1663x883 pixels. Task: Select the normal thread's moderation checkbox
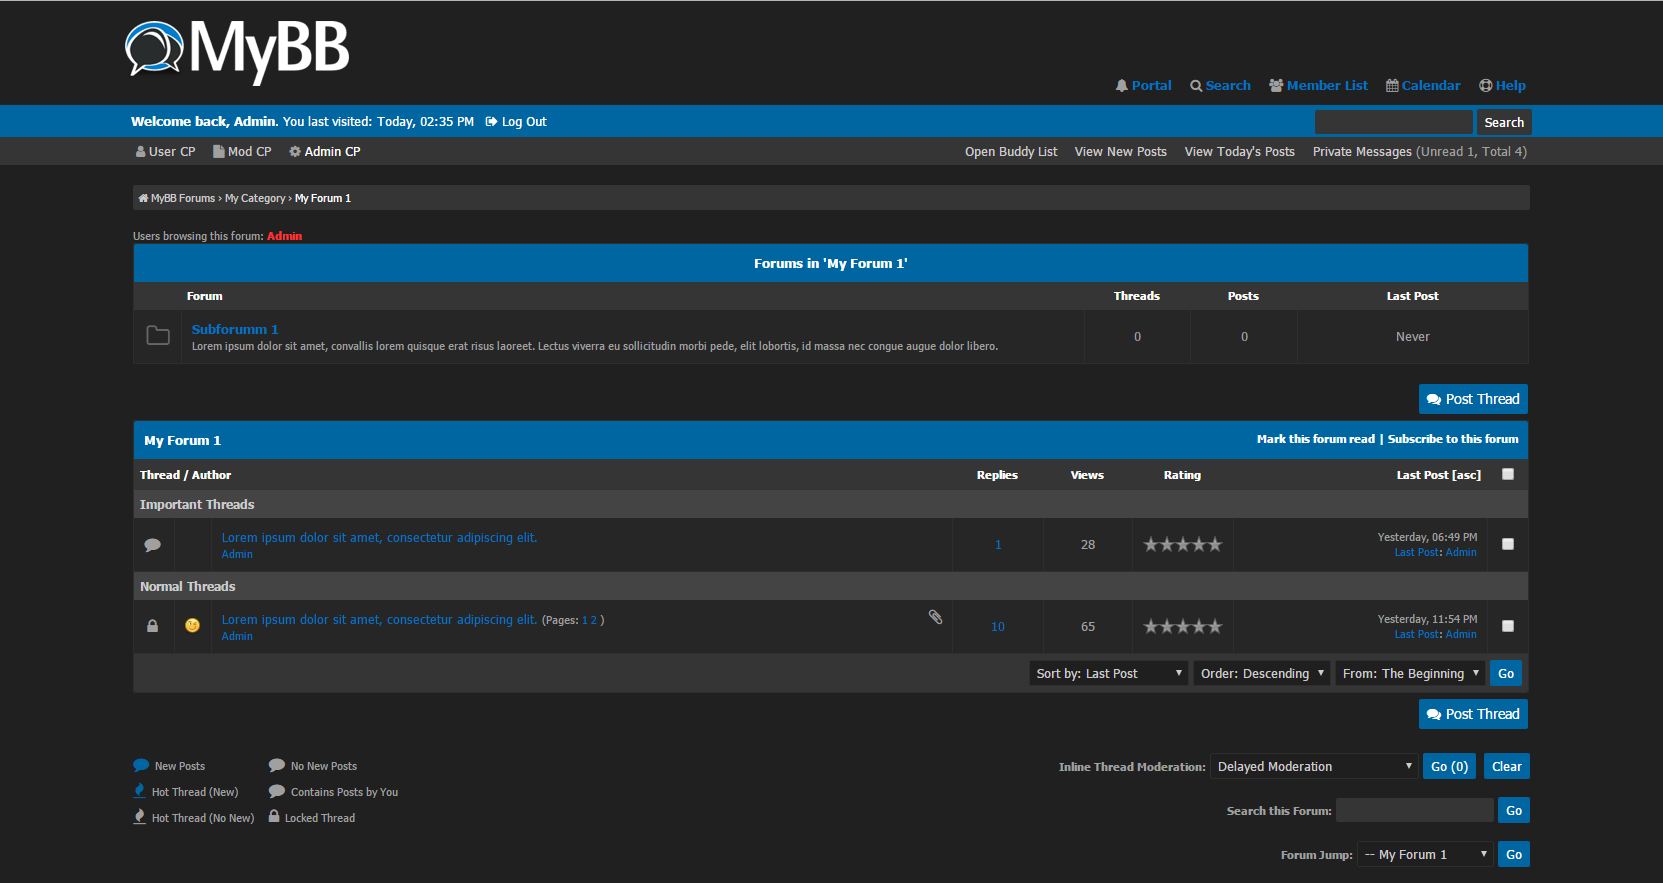pyautogui.click(x=1508, y=627)
